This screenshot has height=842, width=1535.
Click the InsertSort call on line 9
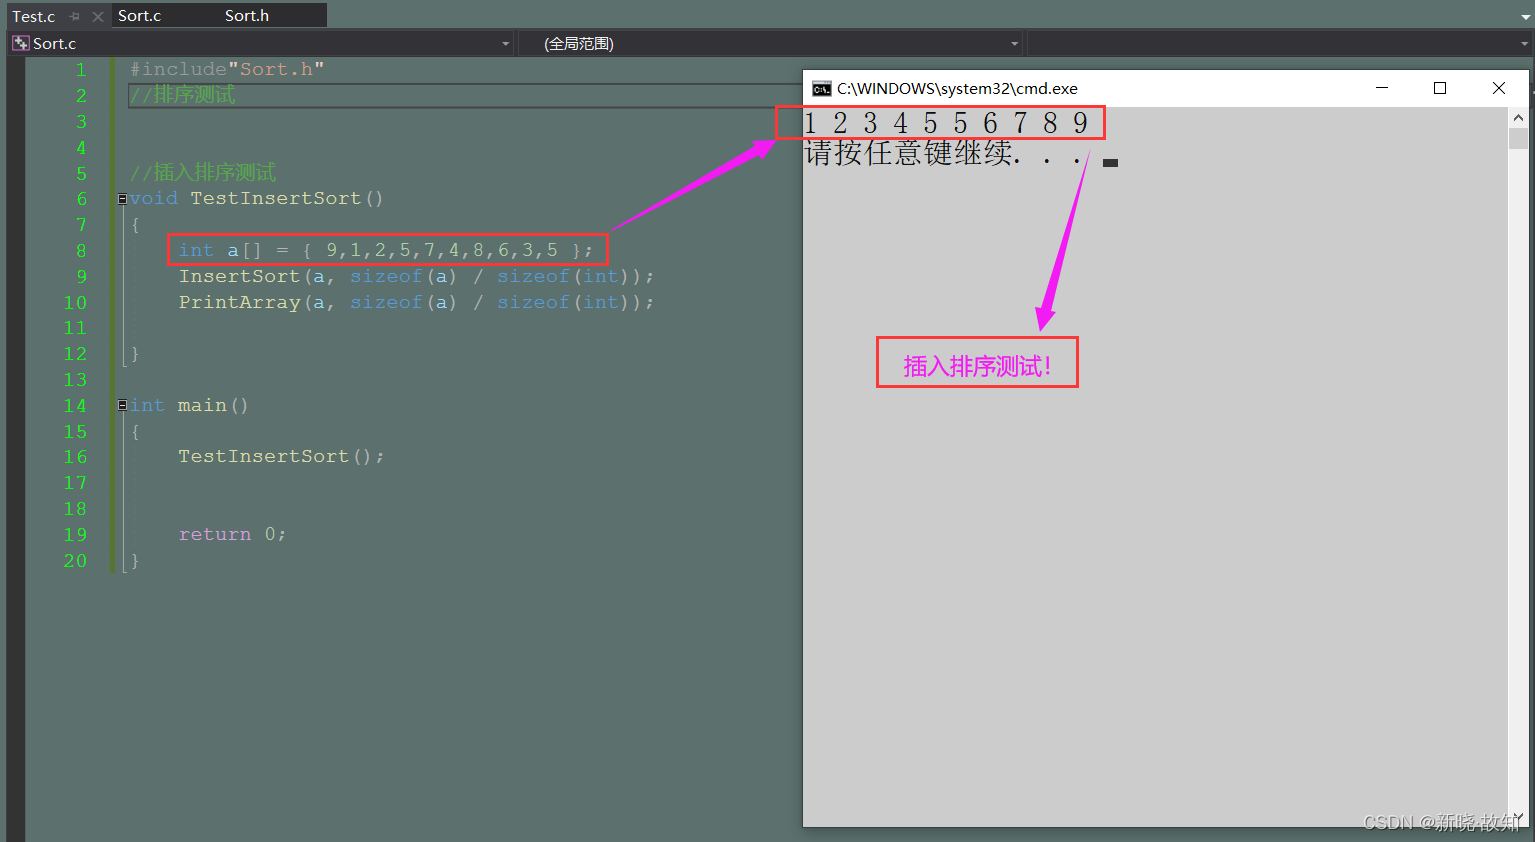[x=416, y=276]
